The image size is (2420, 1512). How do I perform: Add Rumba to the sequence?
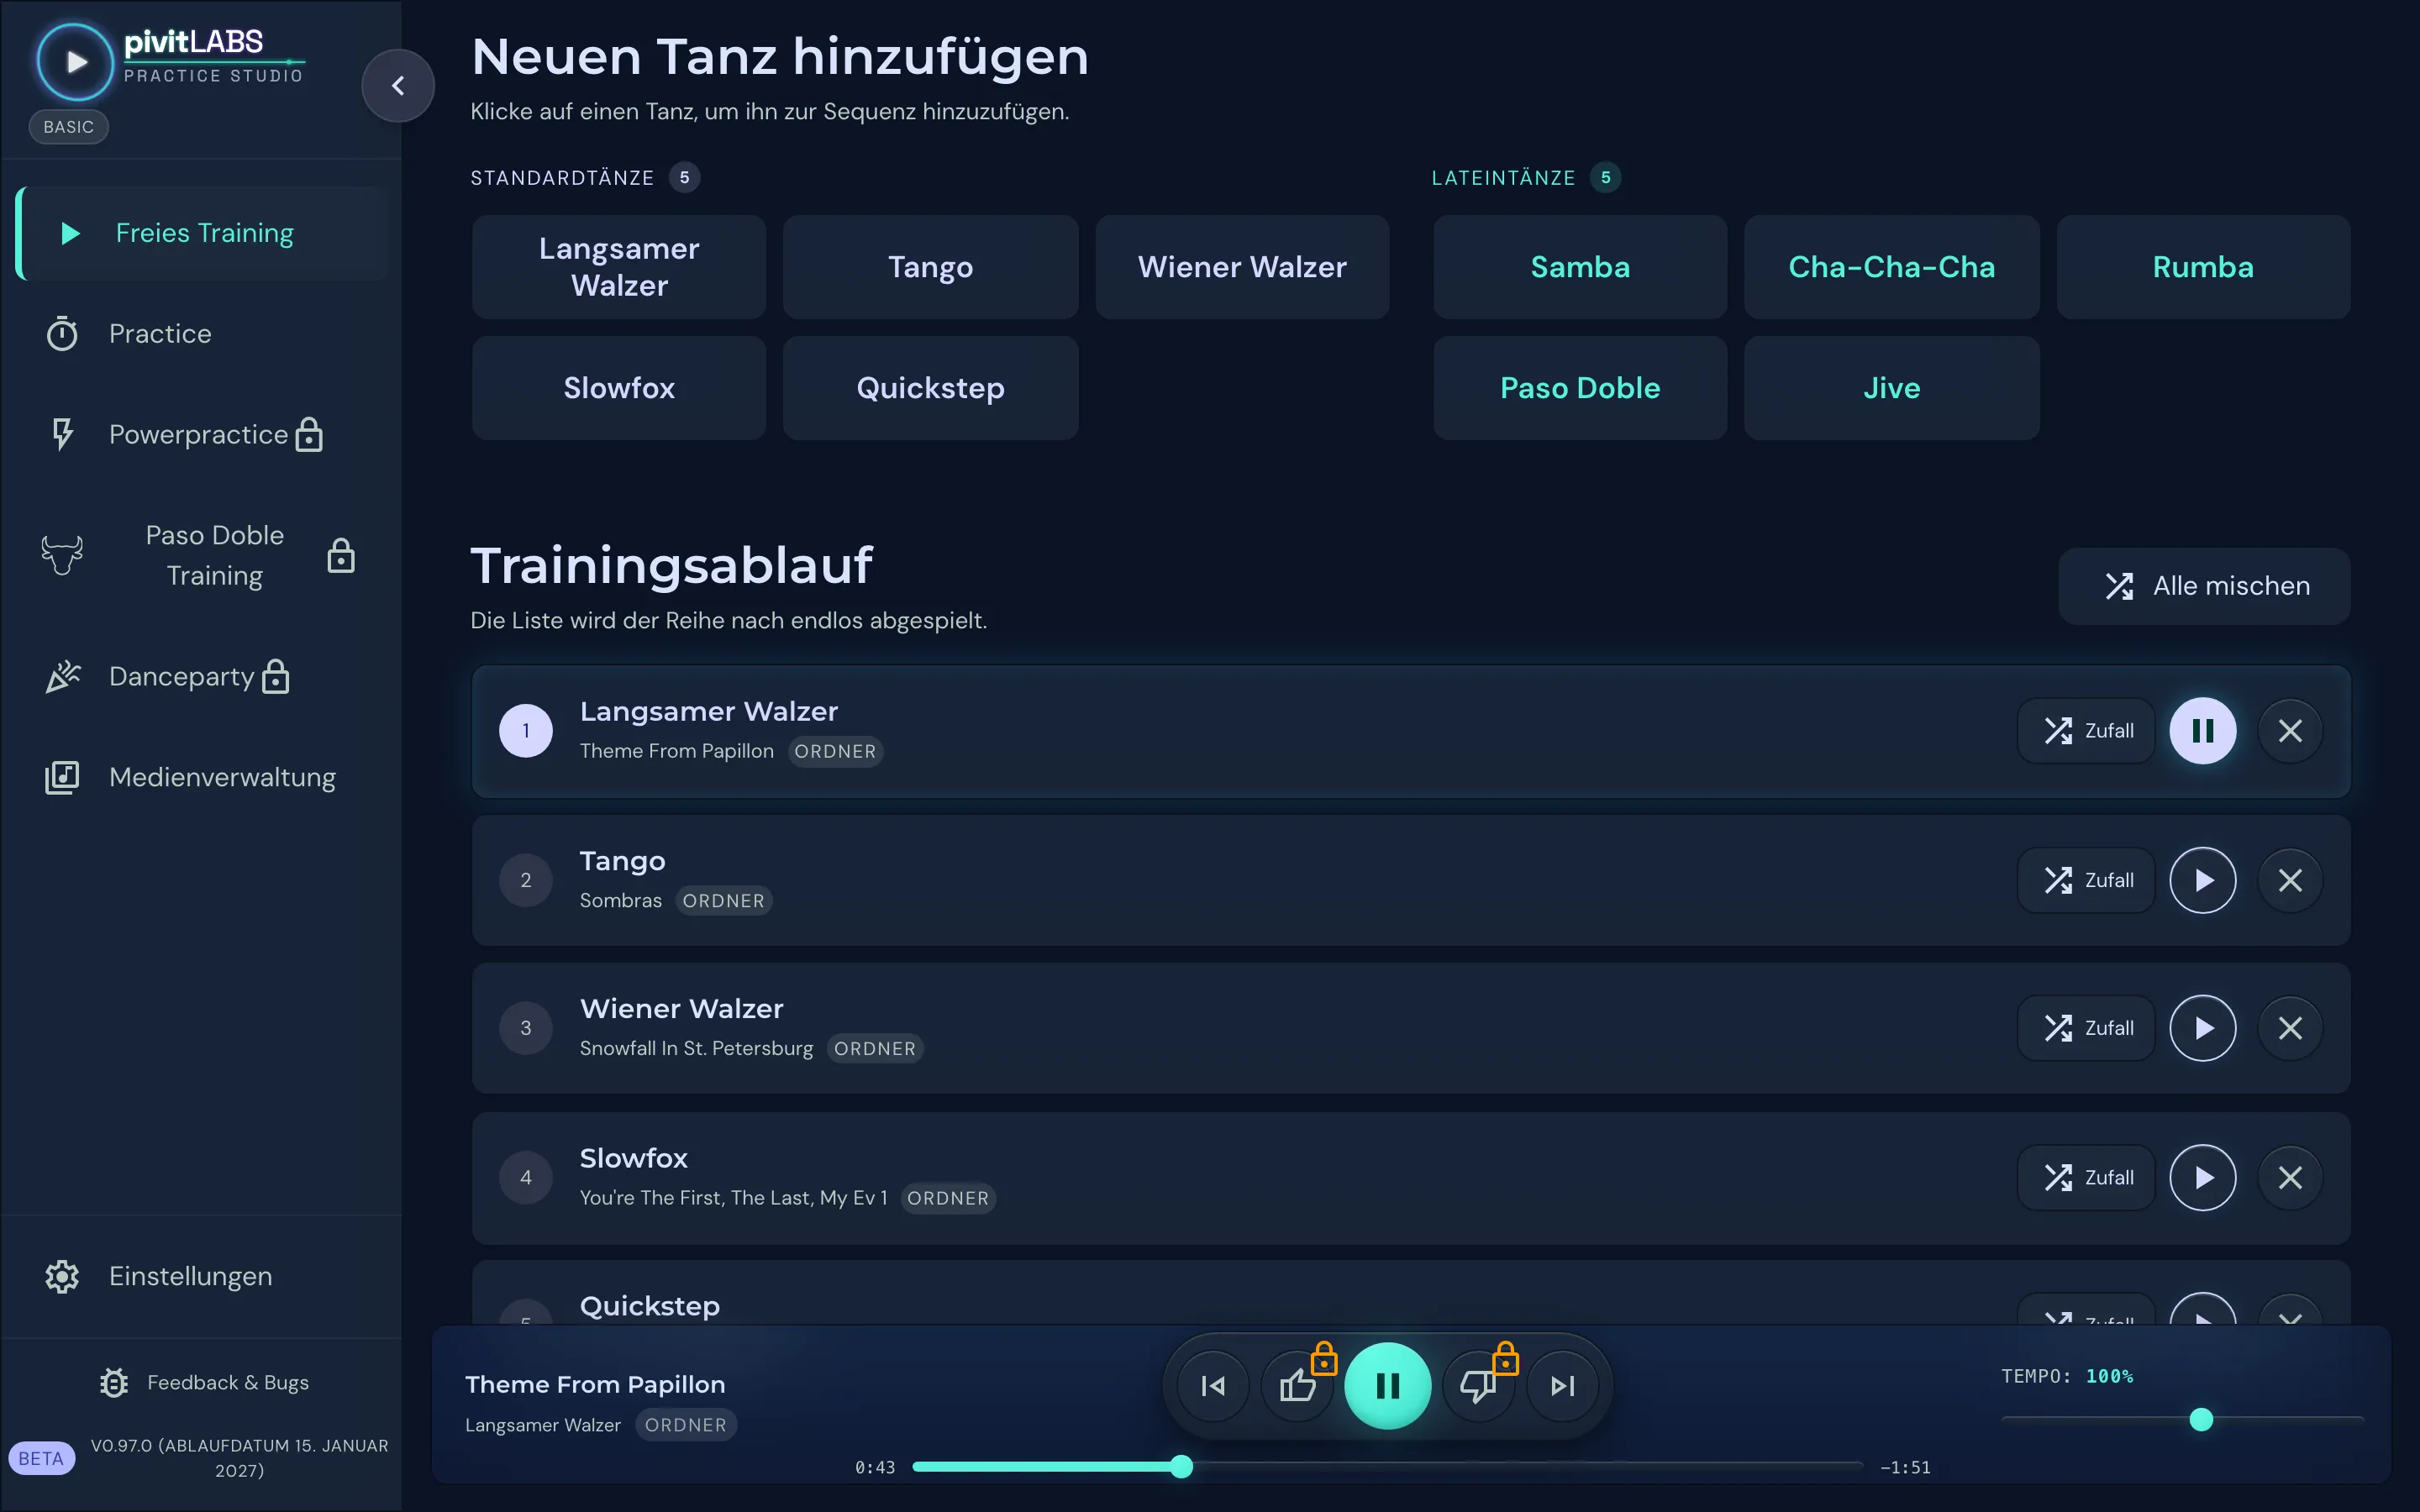(x=2203, y=267)
